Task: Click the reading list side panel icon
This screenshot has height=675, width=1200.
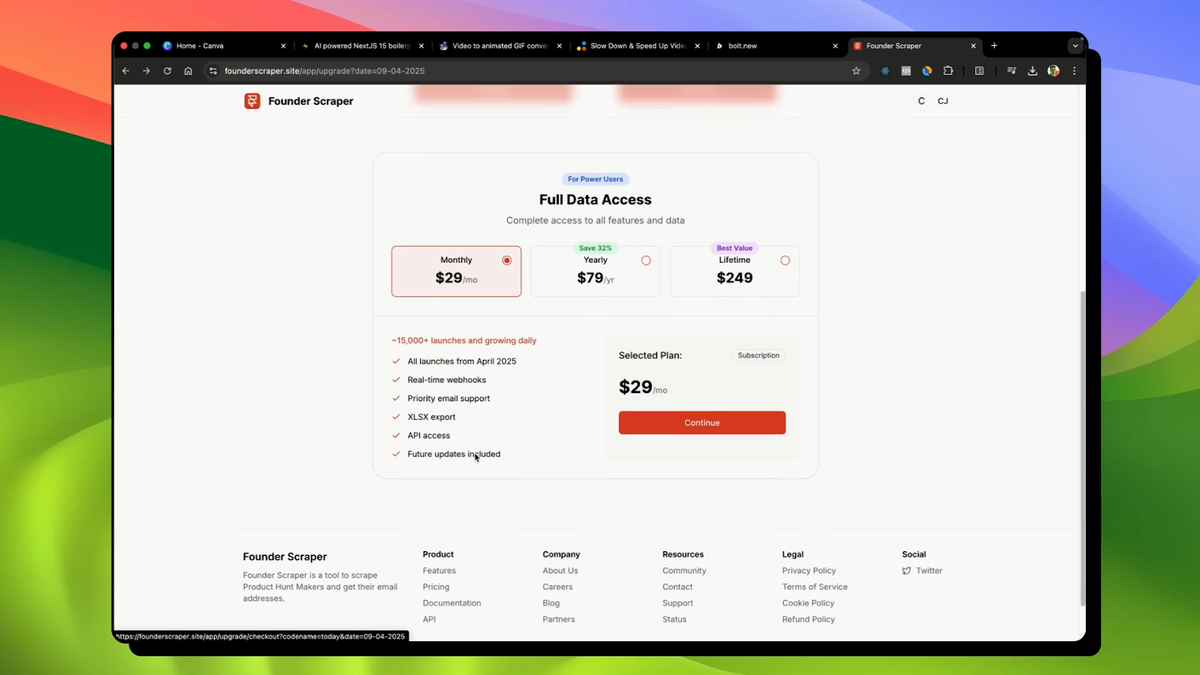Action: click(x=978, y=71)
